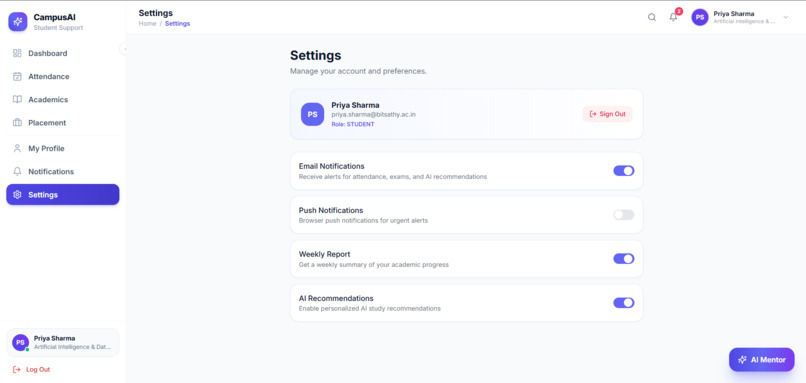Click the Settings breadcrumb

(x=177, y=24)
